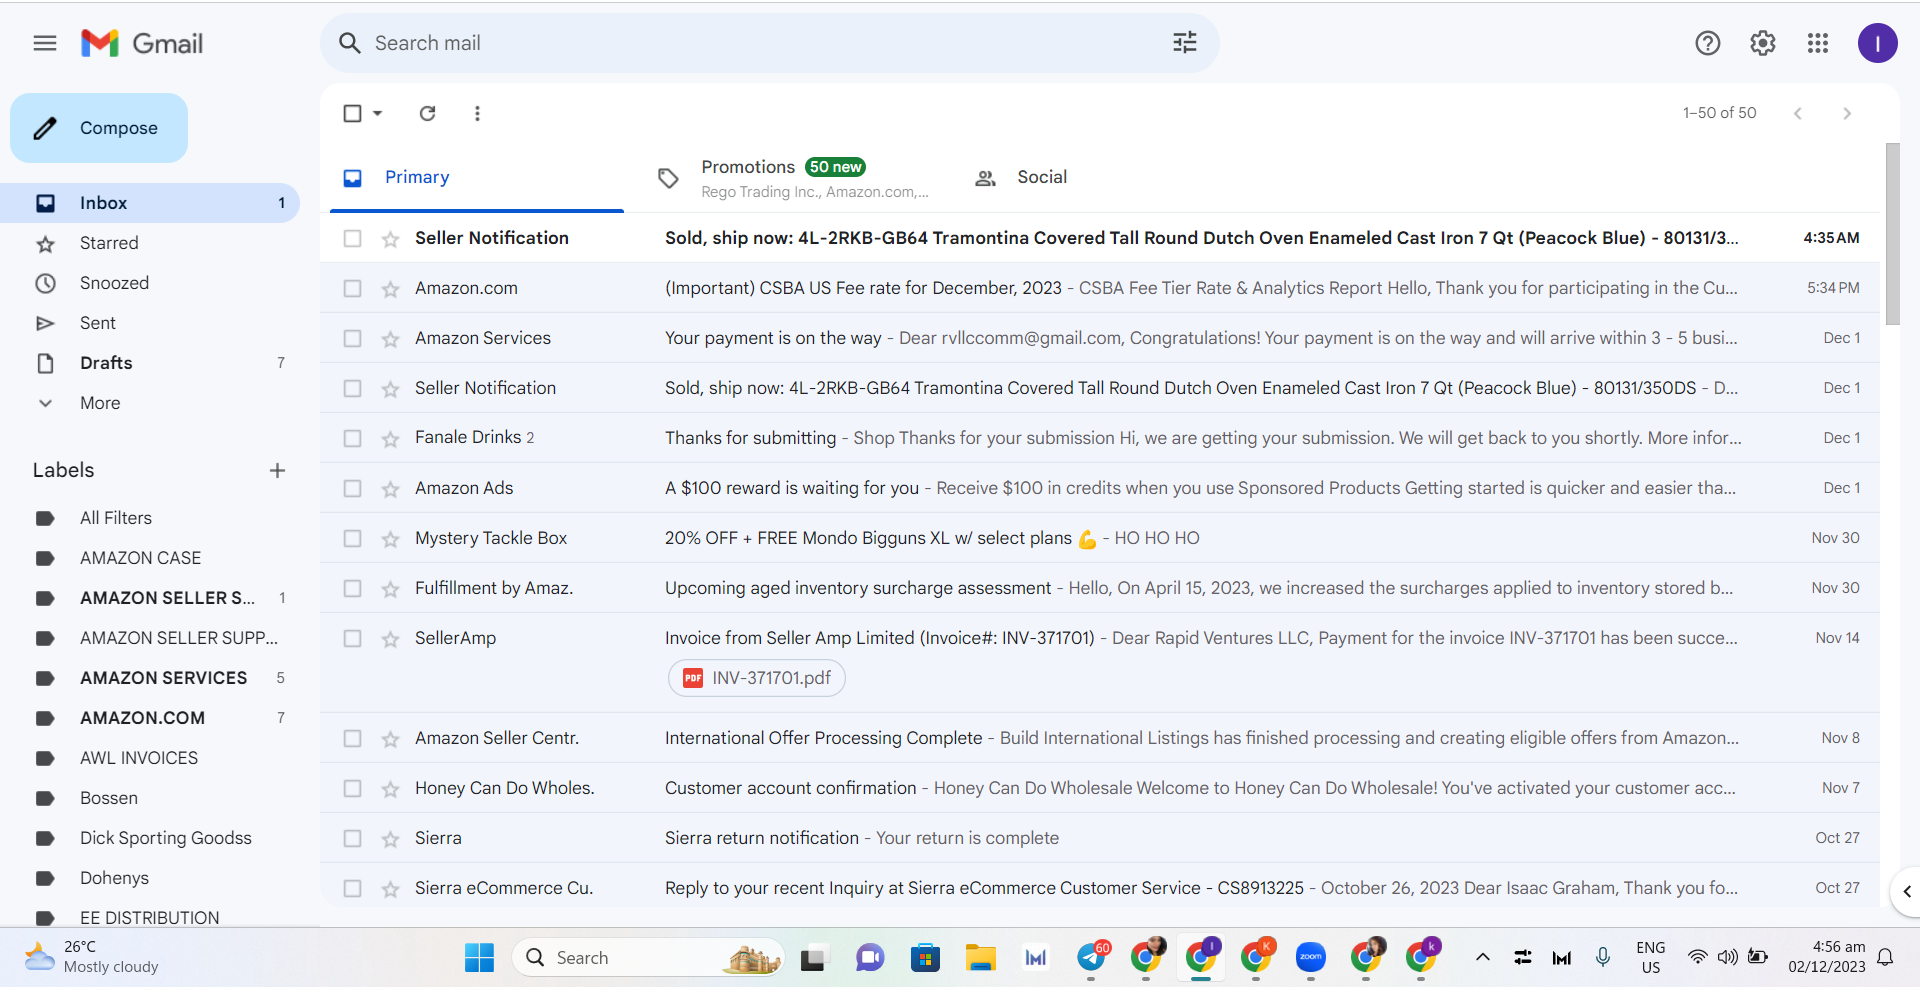
Task: Open Windows Start menu
Action: click(x=479, y=957)
